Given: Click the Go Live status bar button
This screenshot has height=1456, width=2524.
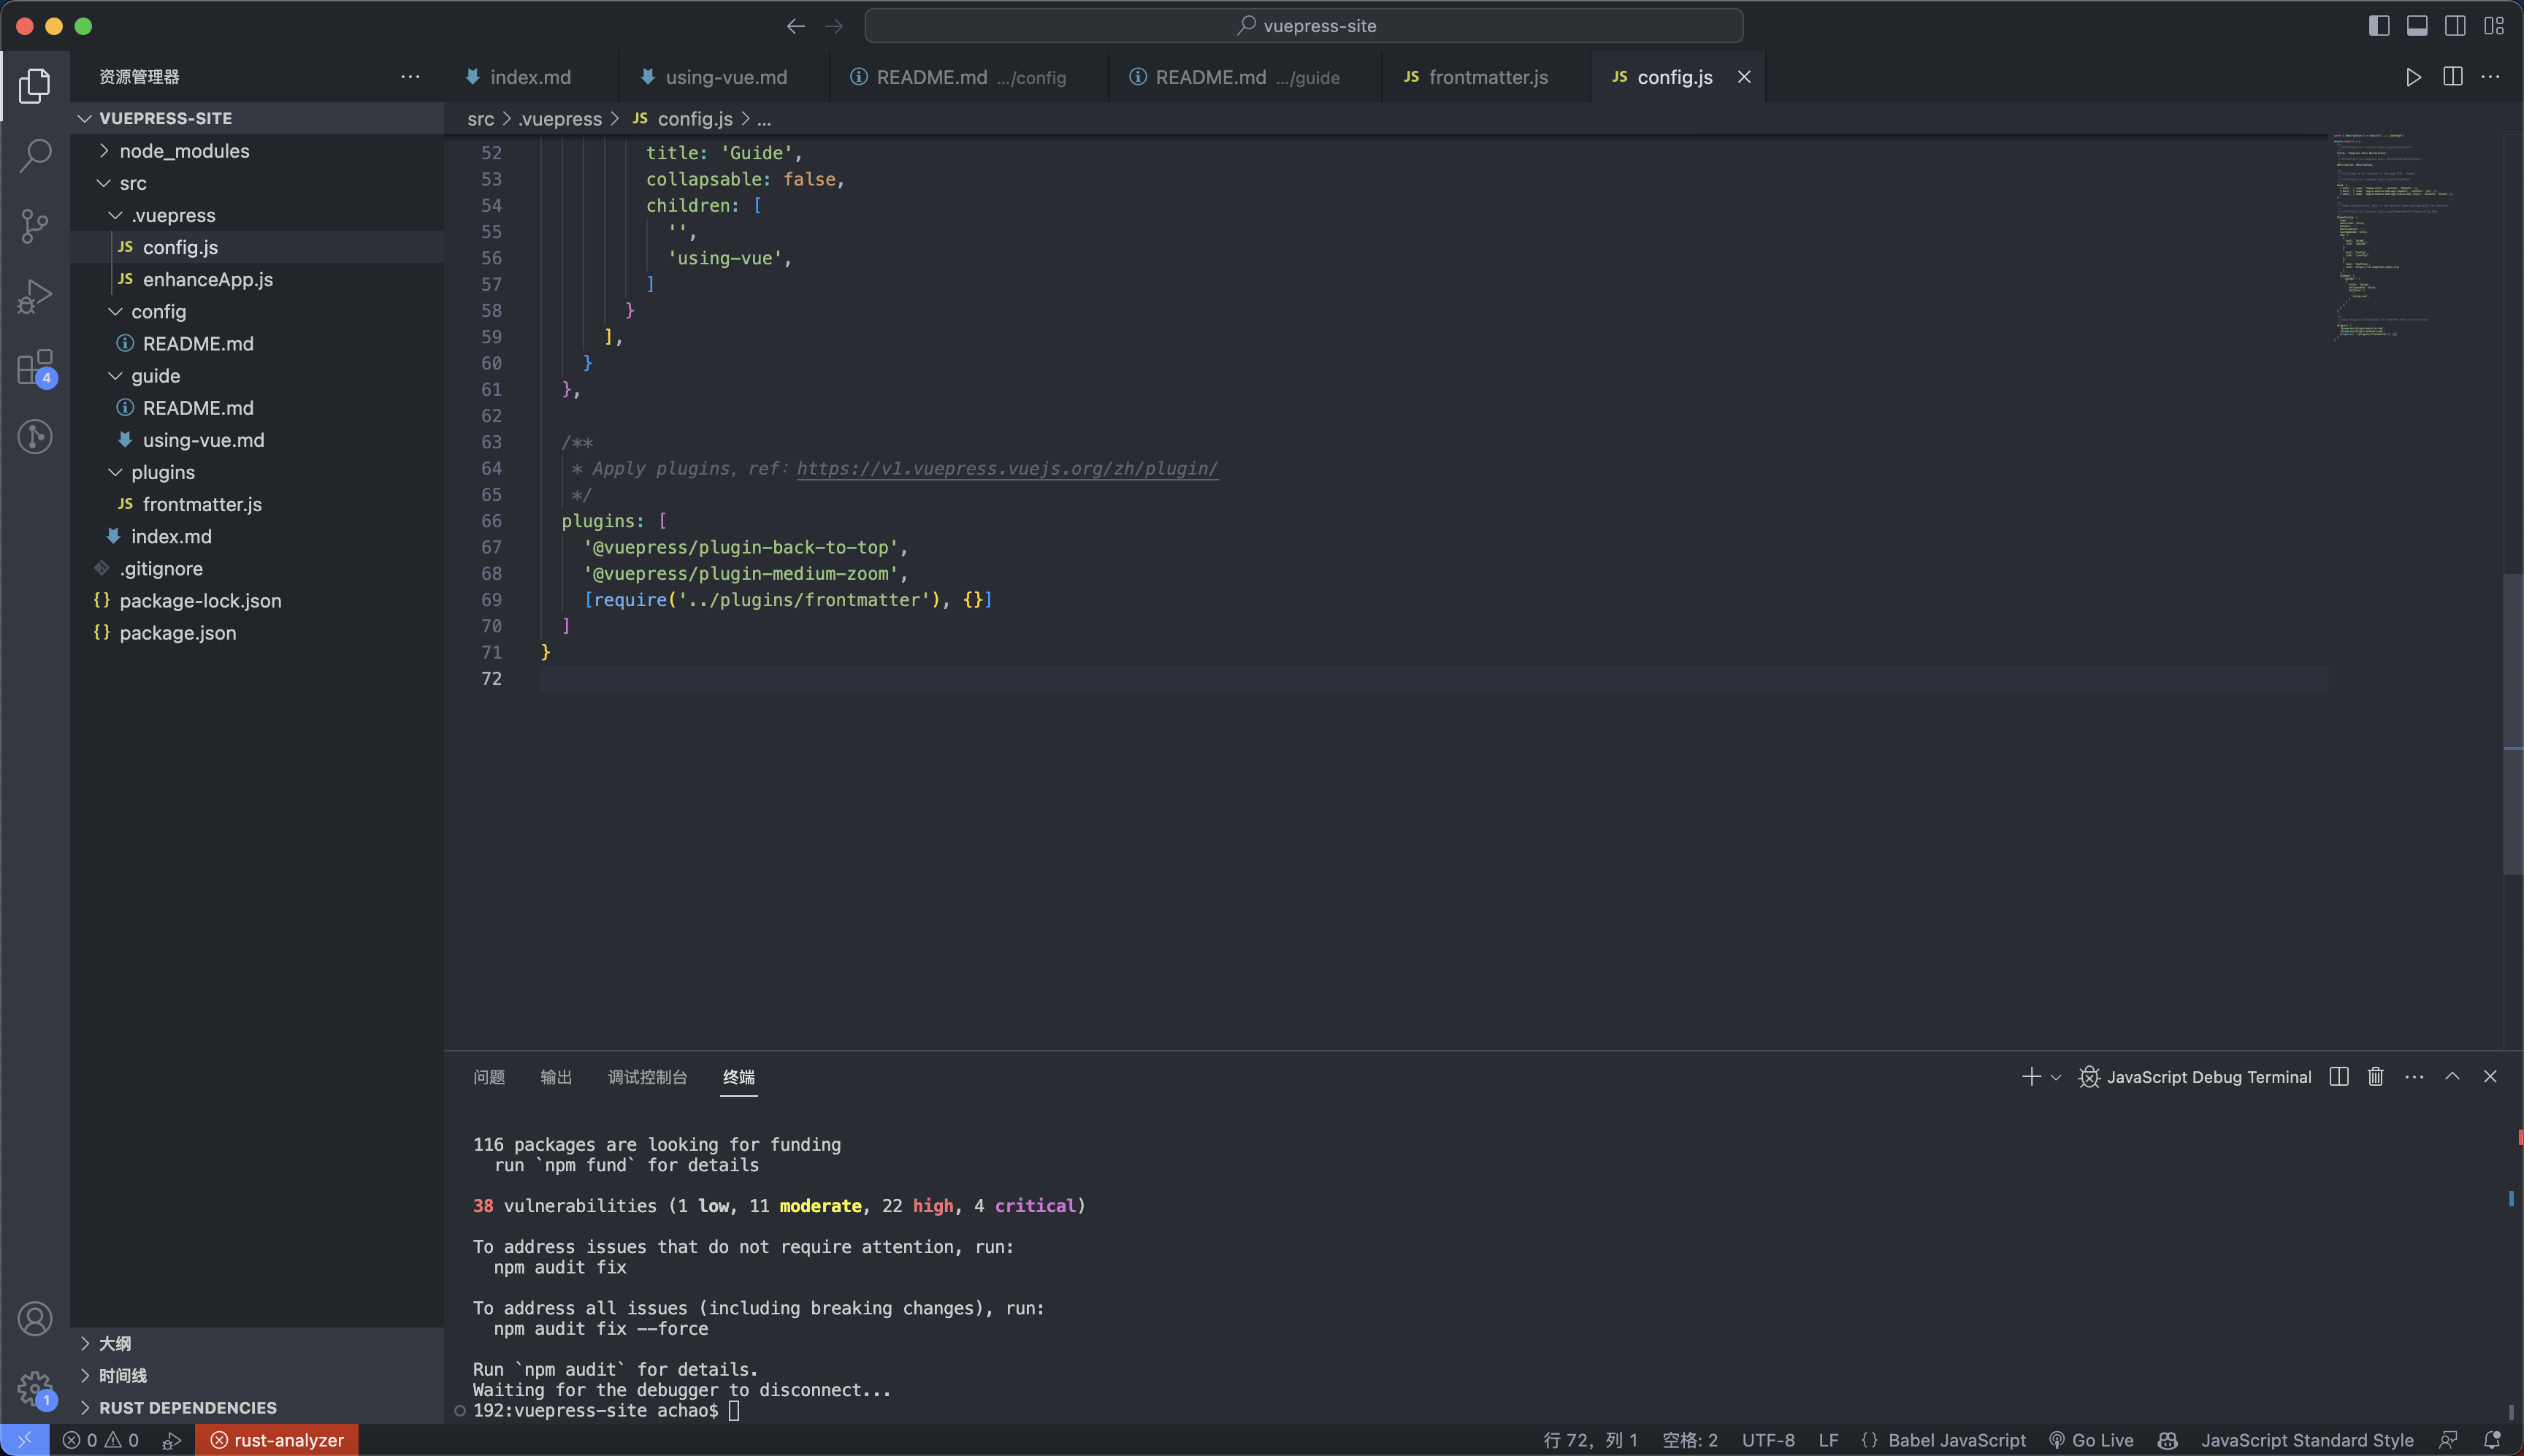Looking at the screenshot, I should (2091, 1440).
